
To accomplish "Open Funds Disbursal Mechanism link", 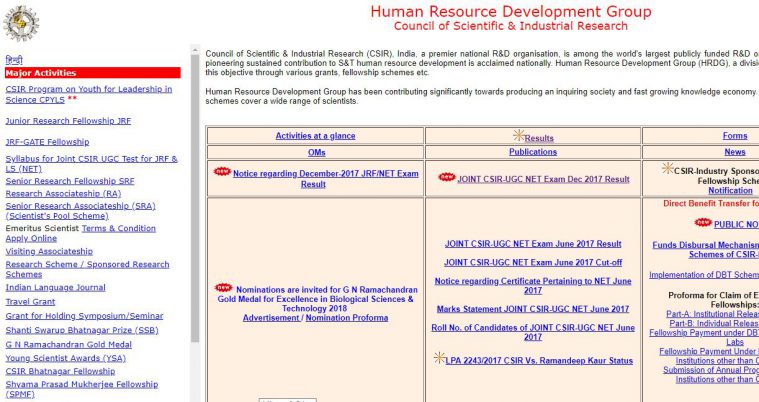I will 706,249.
